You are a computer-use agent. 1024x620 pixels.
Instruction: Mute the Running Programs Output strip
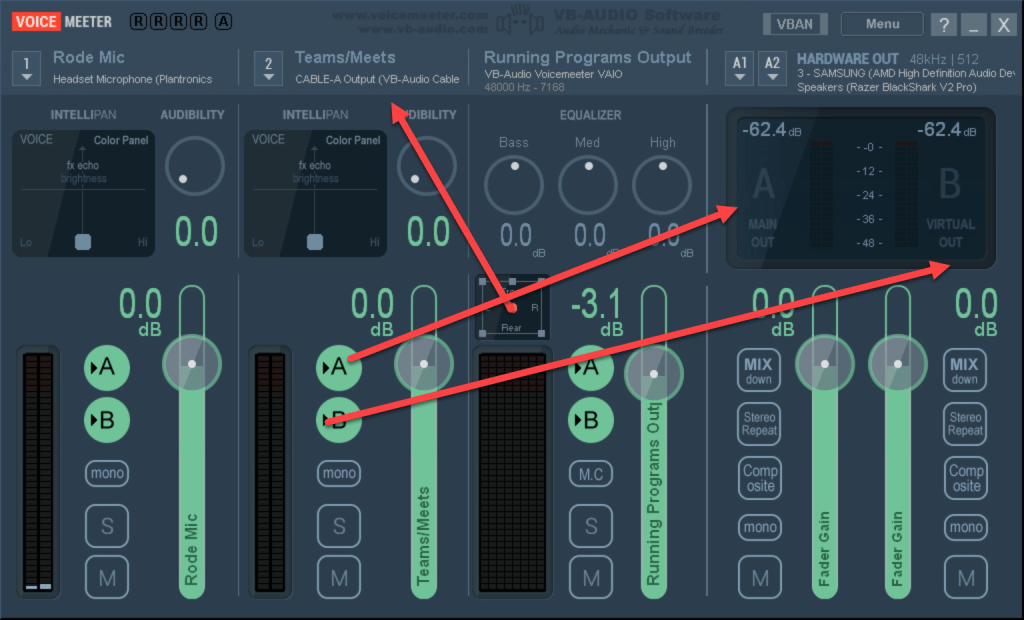tap(591, 578)
